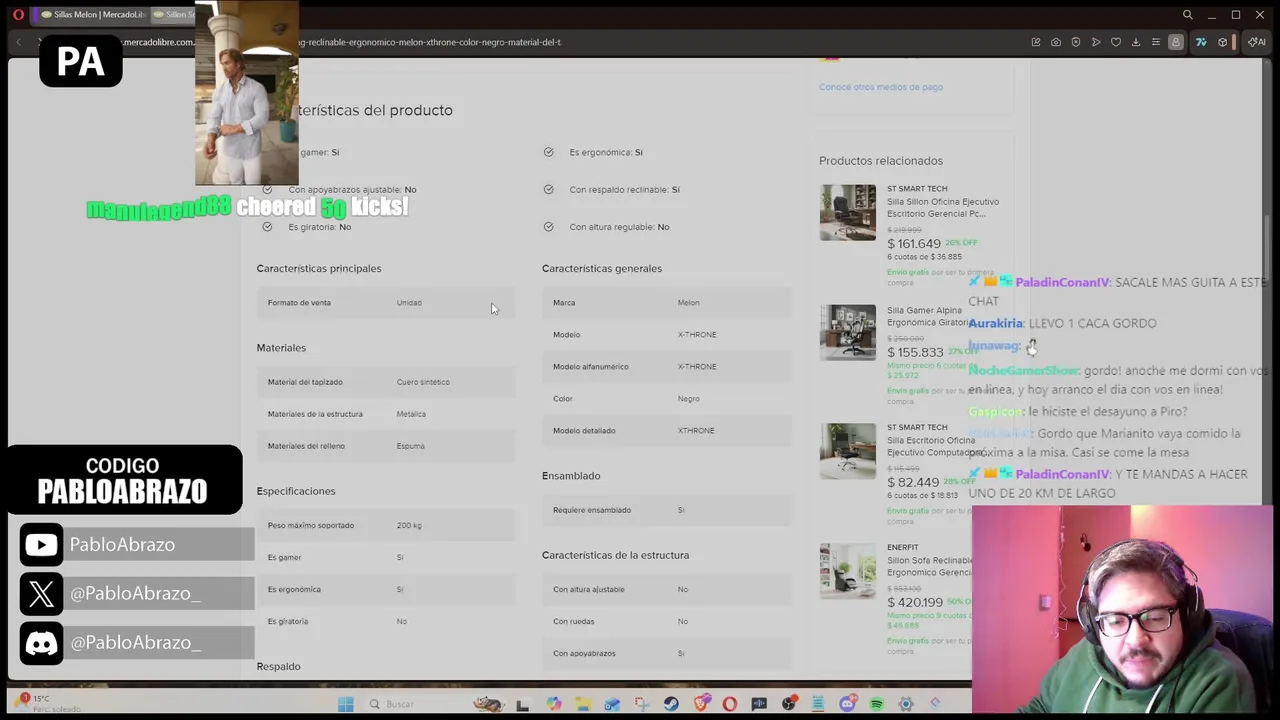Image resolution: width=1280 pixels, height=720 pixels.
Task: Click thumbnail of the $161.649 office chair
Action: pos(848,212)
